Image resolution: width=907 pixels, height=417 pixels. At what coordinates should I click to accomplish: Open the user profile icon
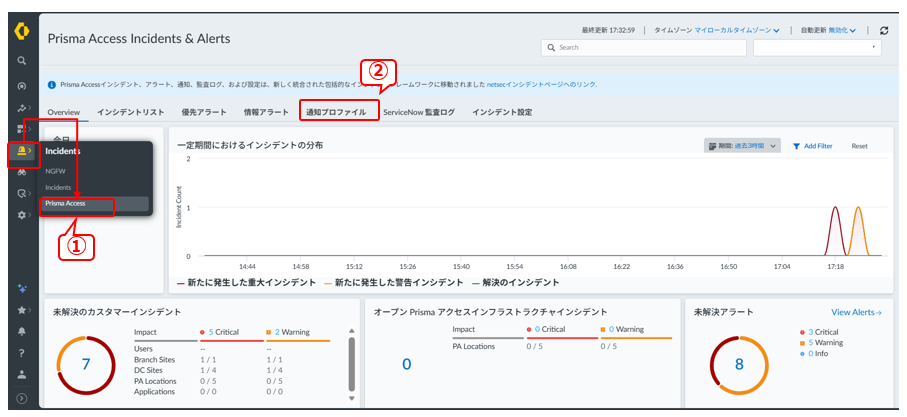21,374
